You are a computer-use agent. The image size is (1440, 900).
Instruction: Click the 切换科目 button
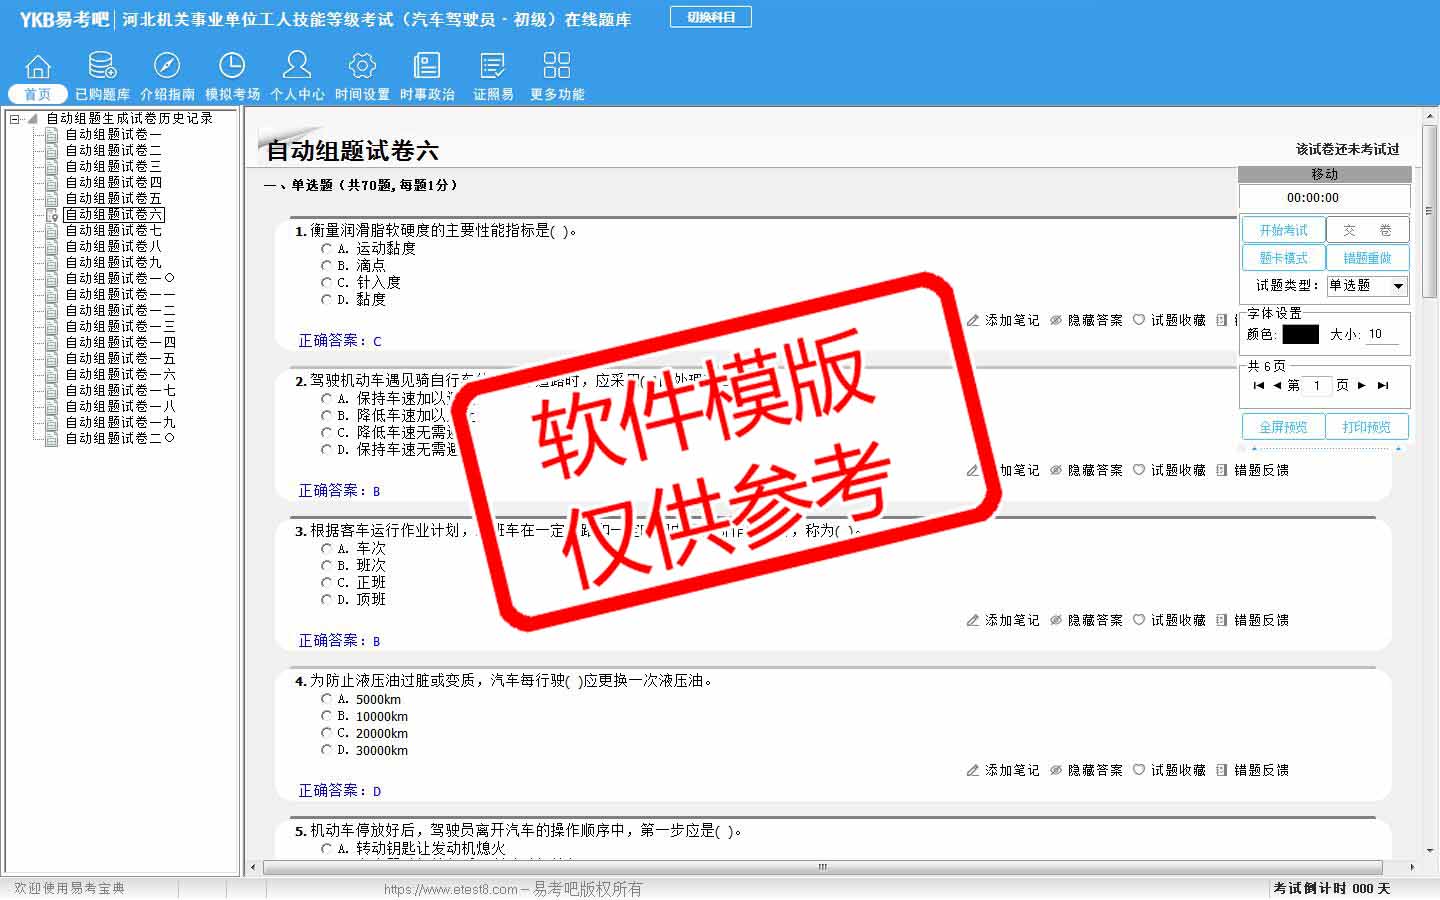[711, 17]
